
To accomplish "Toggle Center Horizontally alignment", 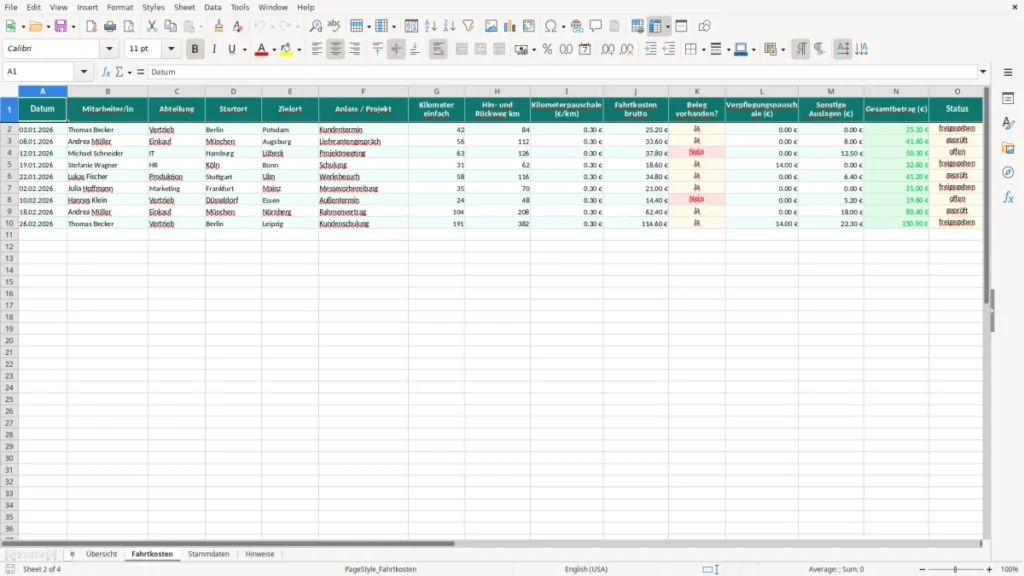I will click(336, 49).
